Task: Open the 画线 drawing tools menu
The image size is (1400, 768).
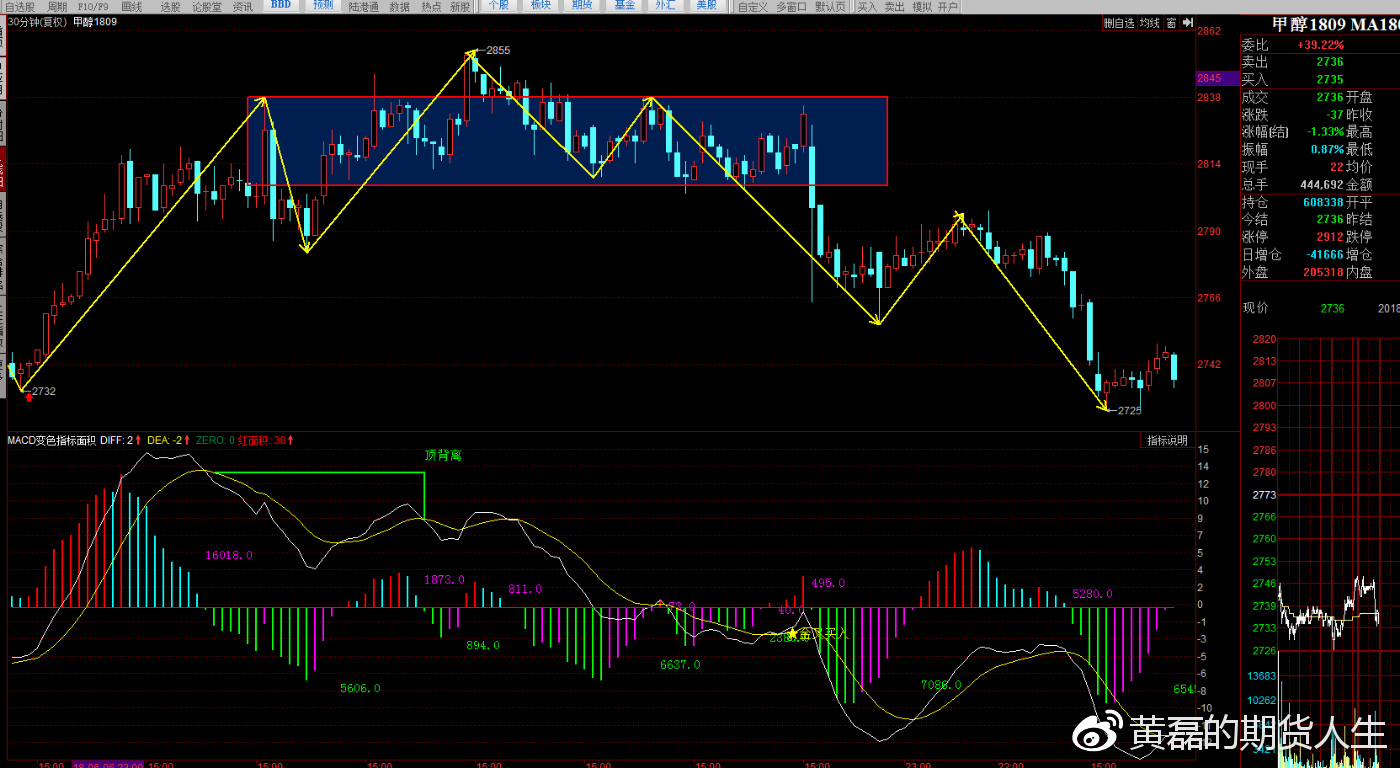Action: pyautogui.click(x=131, y=6)
